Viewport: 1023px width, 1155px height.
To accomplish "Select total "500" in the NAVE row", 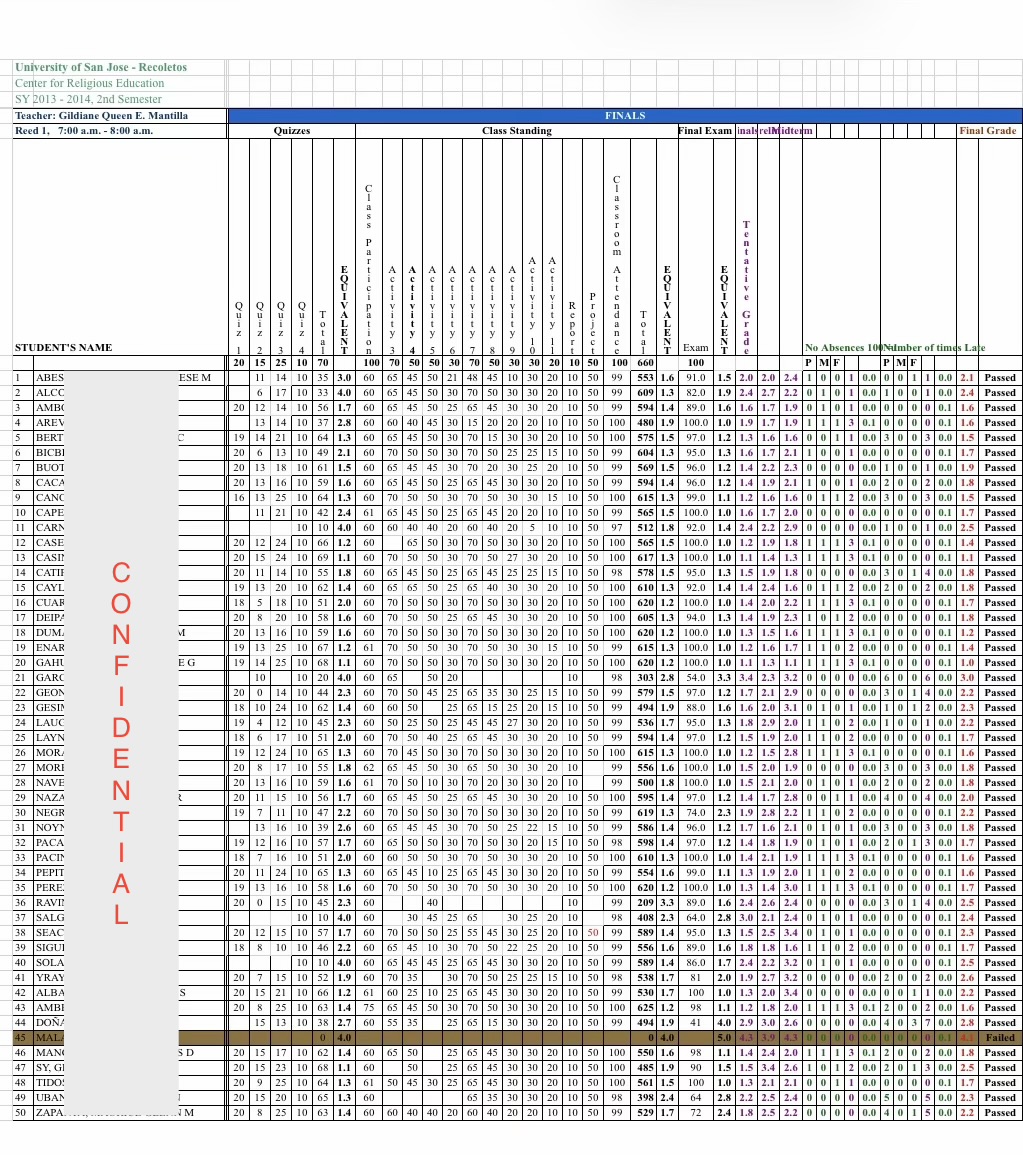I will [645, 783].
